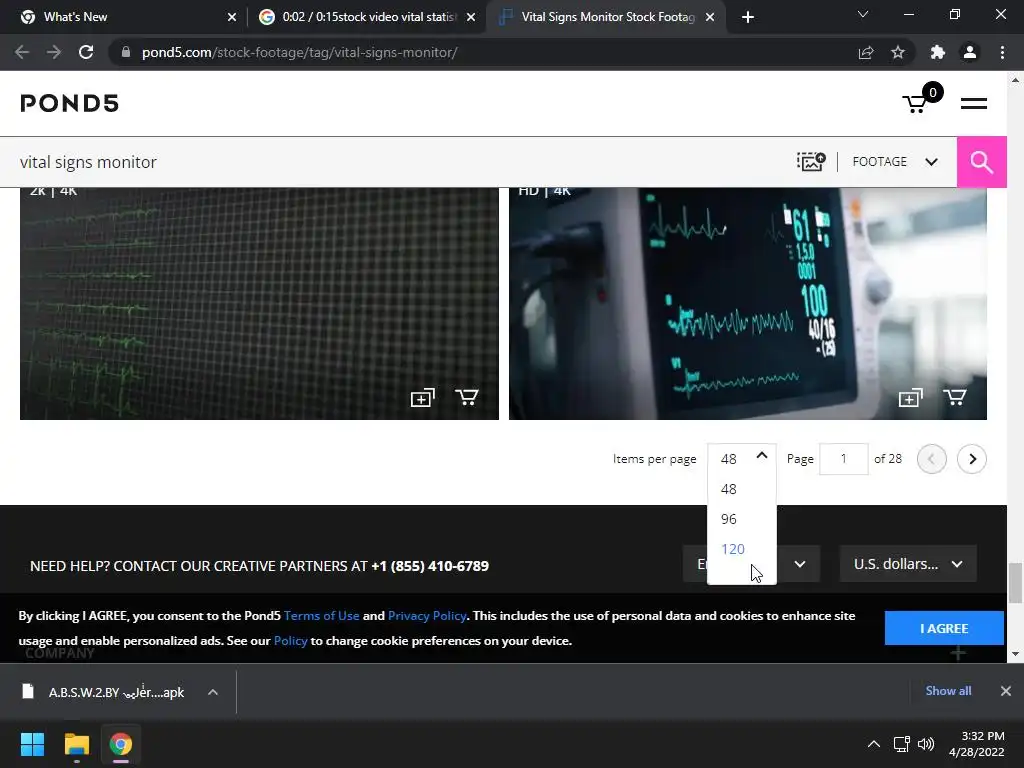This screenshot has height=768, width=1024.
Task: Click the +1 (855) 410-6789 phone number
Action: (430, 566)
